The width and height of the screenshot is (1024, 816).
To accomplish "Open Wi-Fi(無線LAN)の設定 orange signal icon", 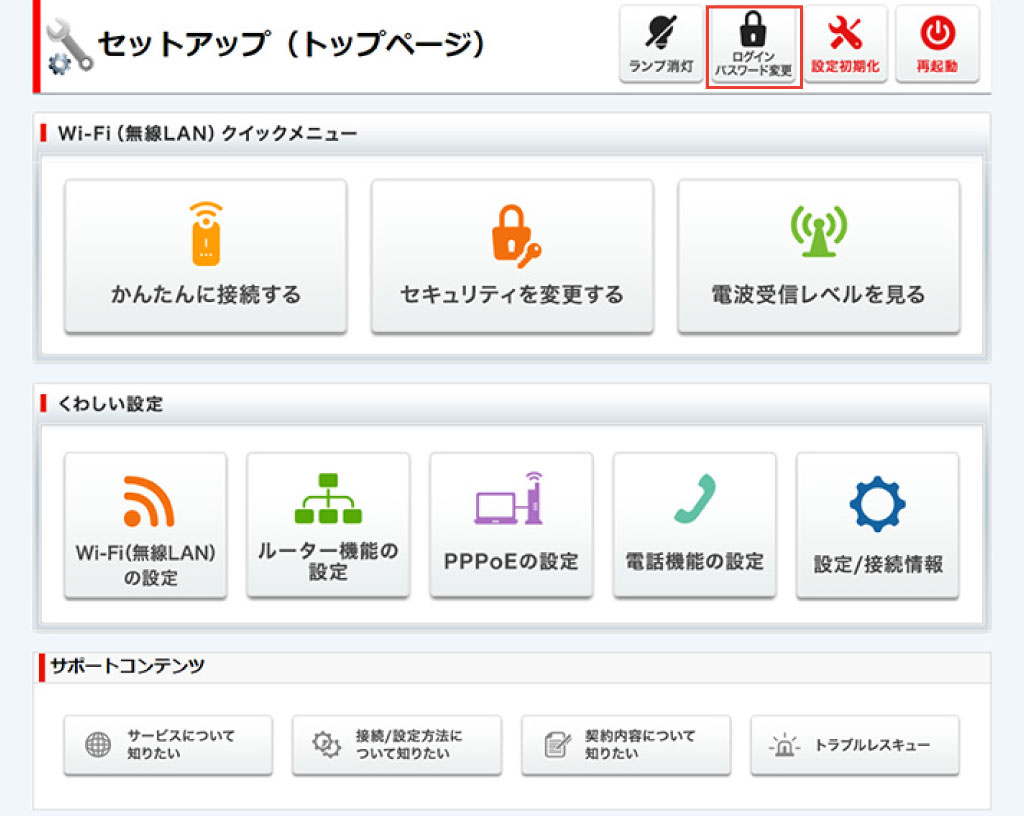I will point(146,502).
